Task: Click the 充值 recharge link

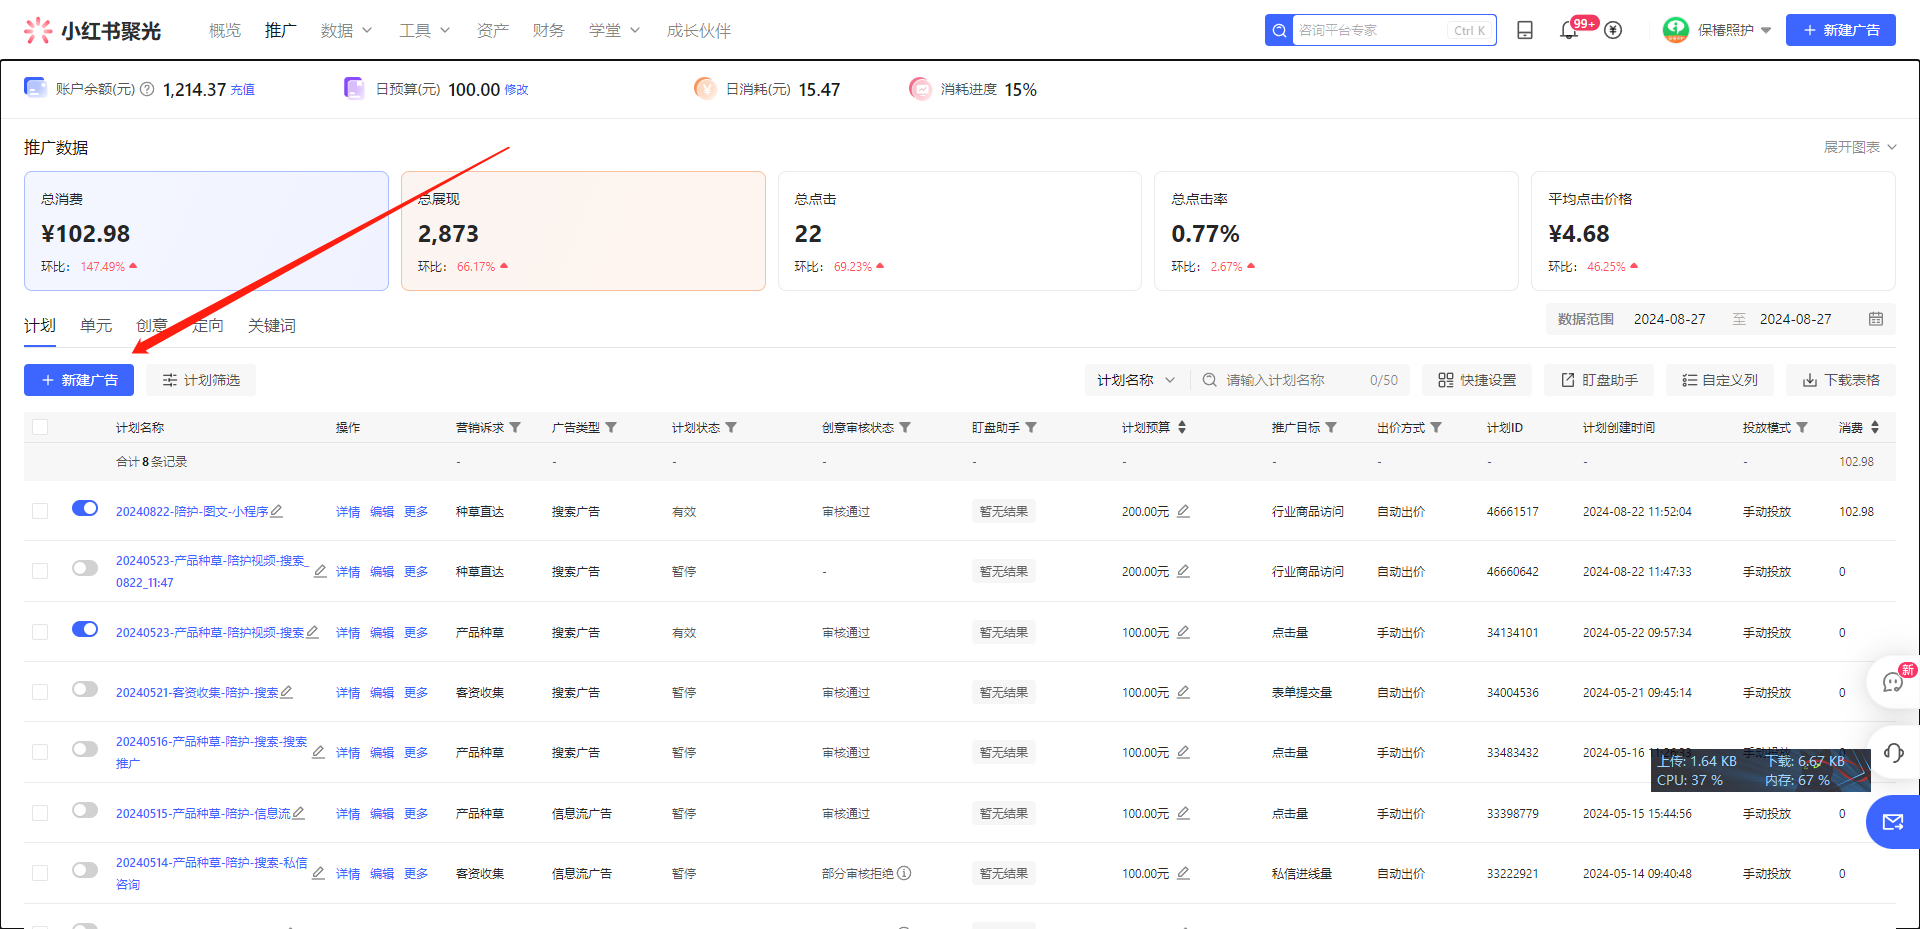Action: [243, 90]
